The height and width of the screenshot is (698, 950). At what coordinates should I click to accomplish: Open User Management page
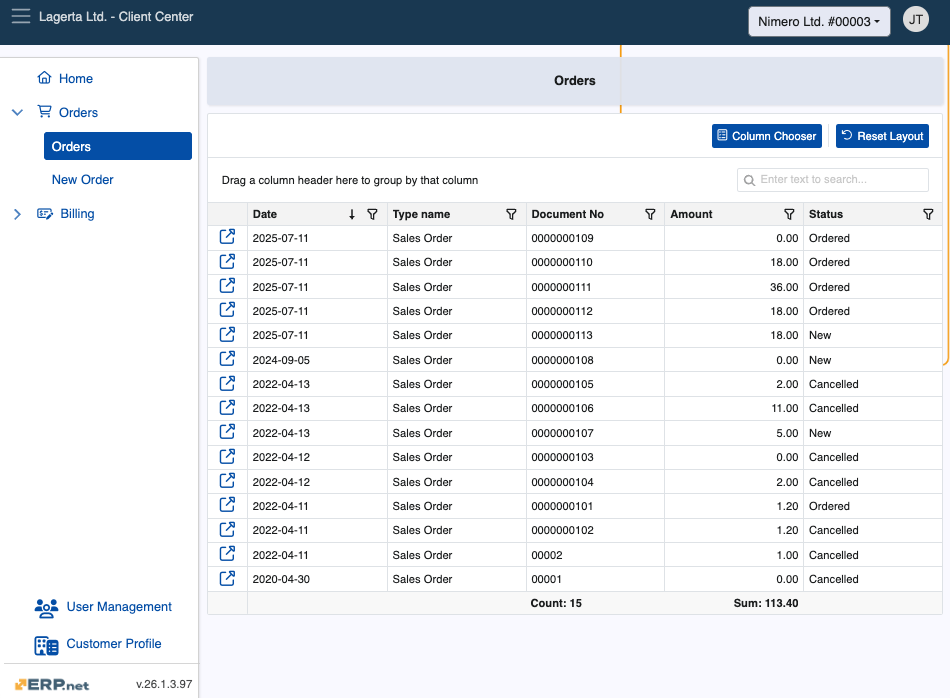118,607
